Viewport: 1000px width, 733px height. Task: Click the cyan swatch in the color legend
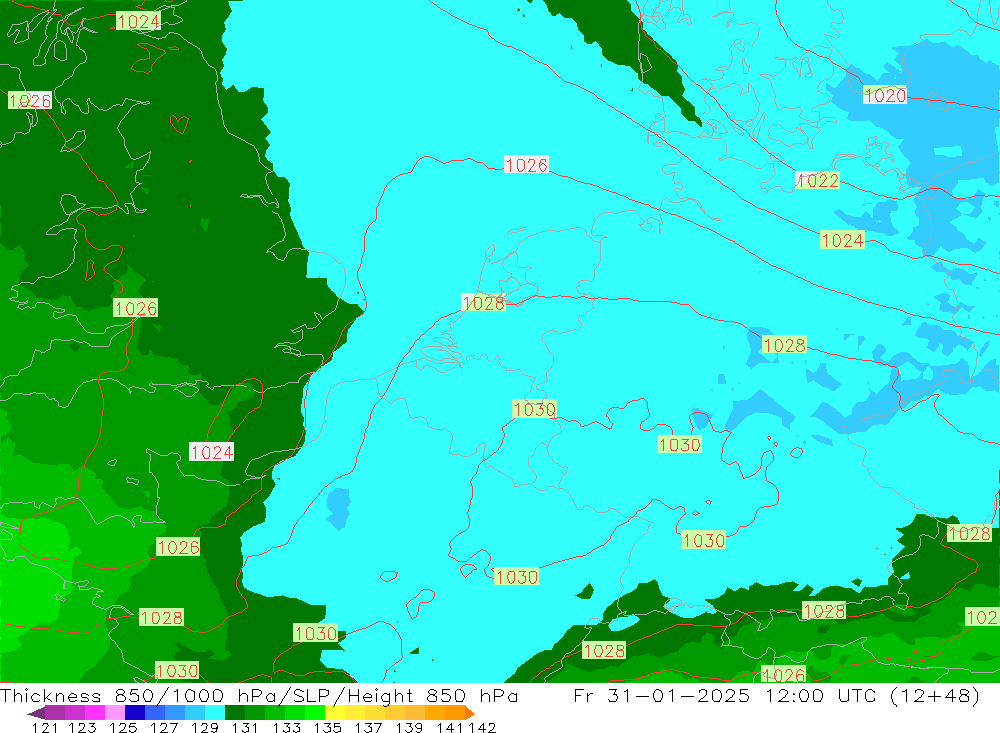214,713
